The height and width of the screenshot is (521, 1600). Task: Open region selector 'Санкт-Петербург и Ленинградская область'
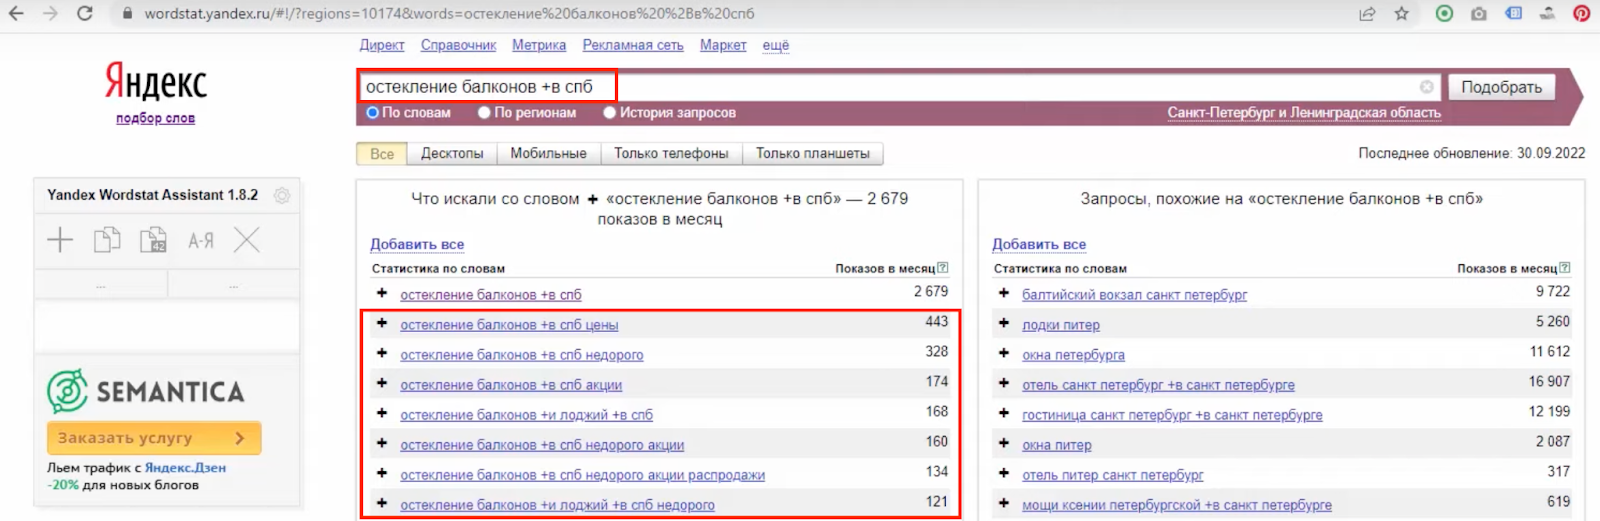(x=1303, y=113)
